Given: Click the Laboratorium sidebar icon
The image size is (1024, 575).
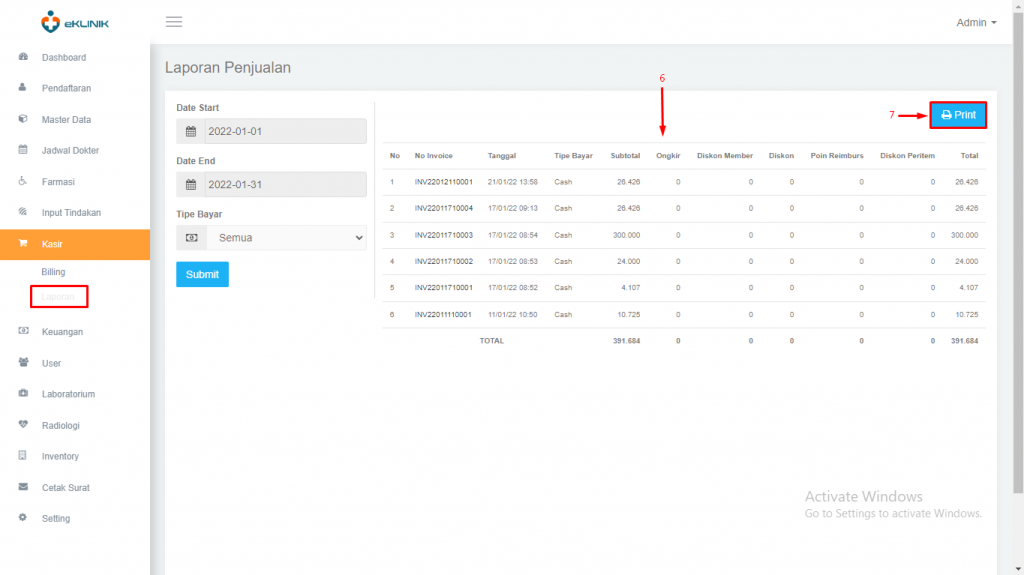Looking at the screenshot, I should [24, 393].
